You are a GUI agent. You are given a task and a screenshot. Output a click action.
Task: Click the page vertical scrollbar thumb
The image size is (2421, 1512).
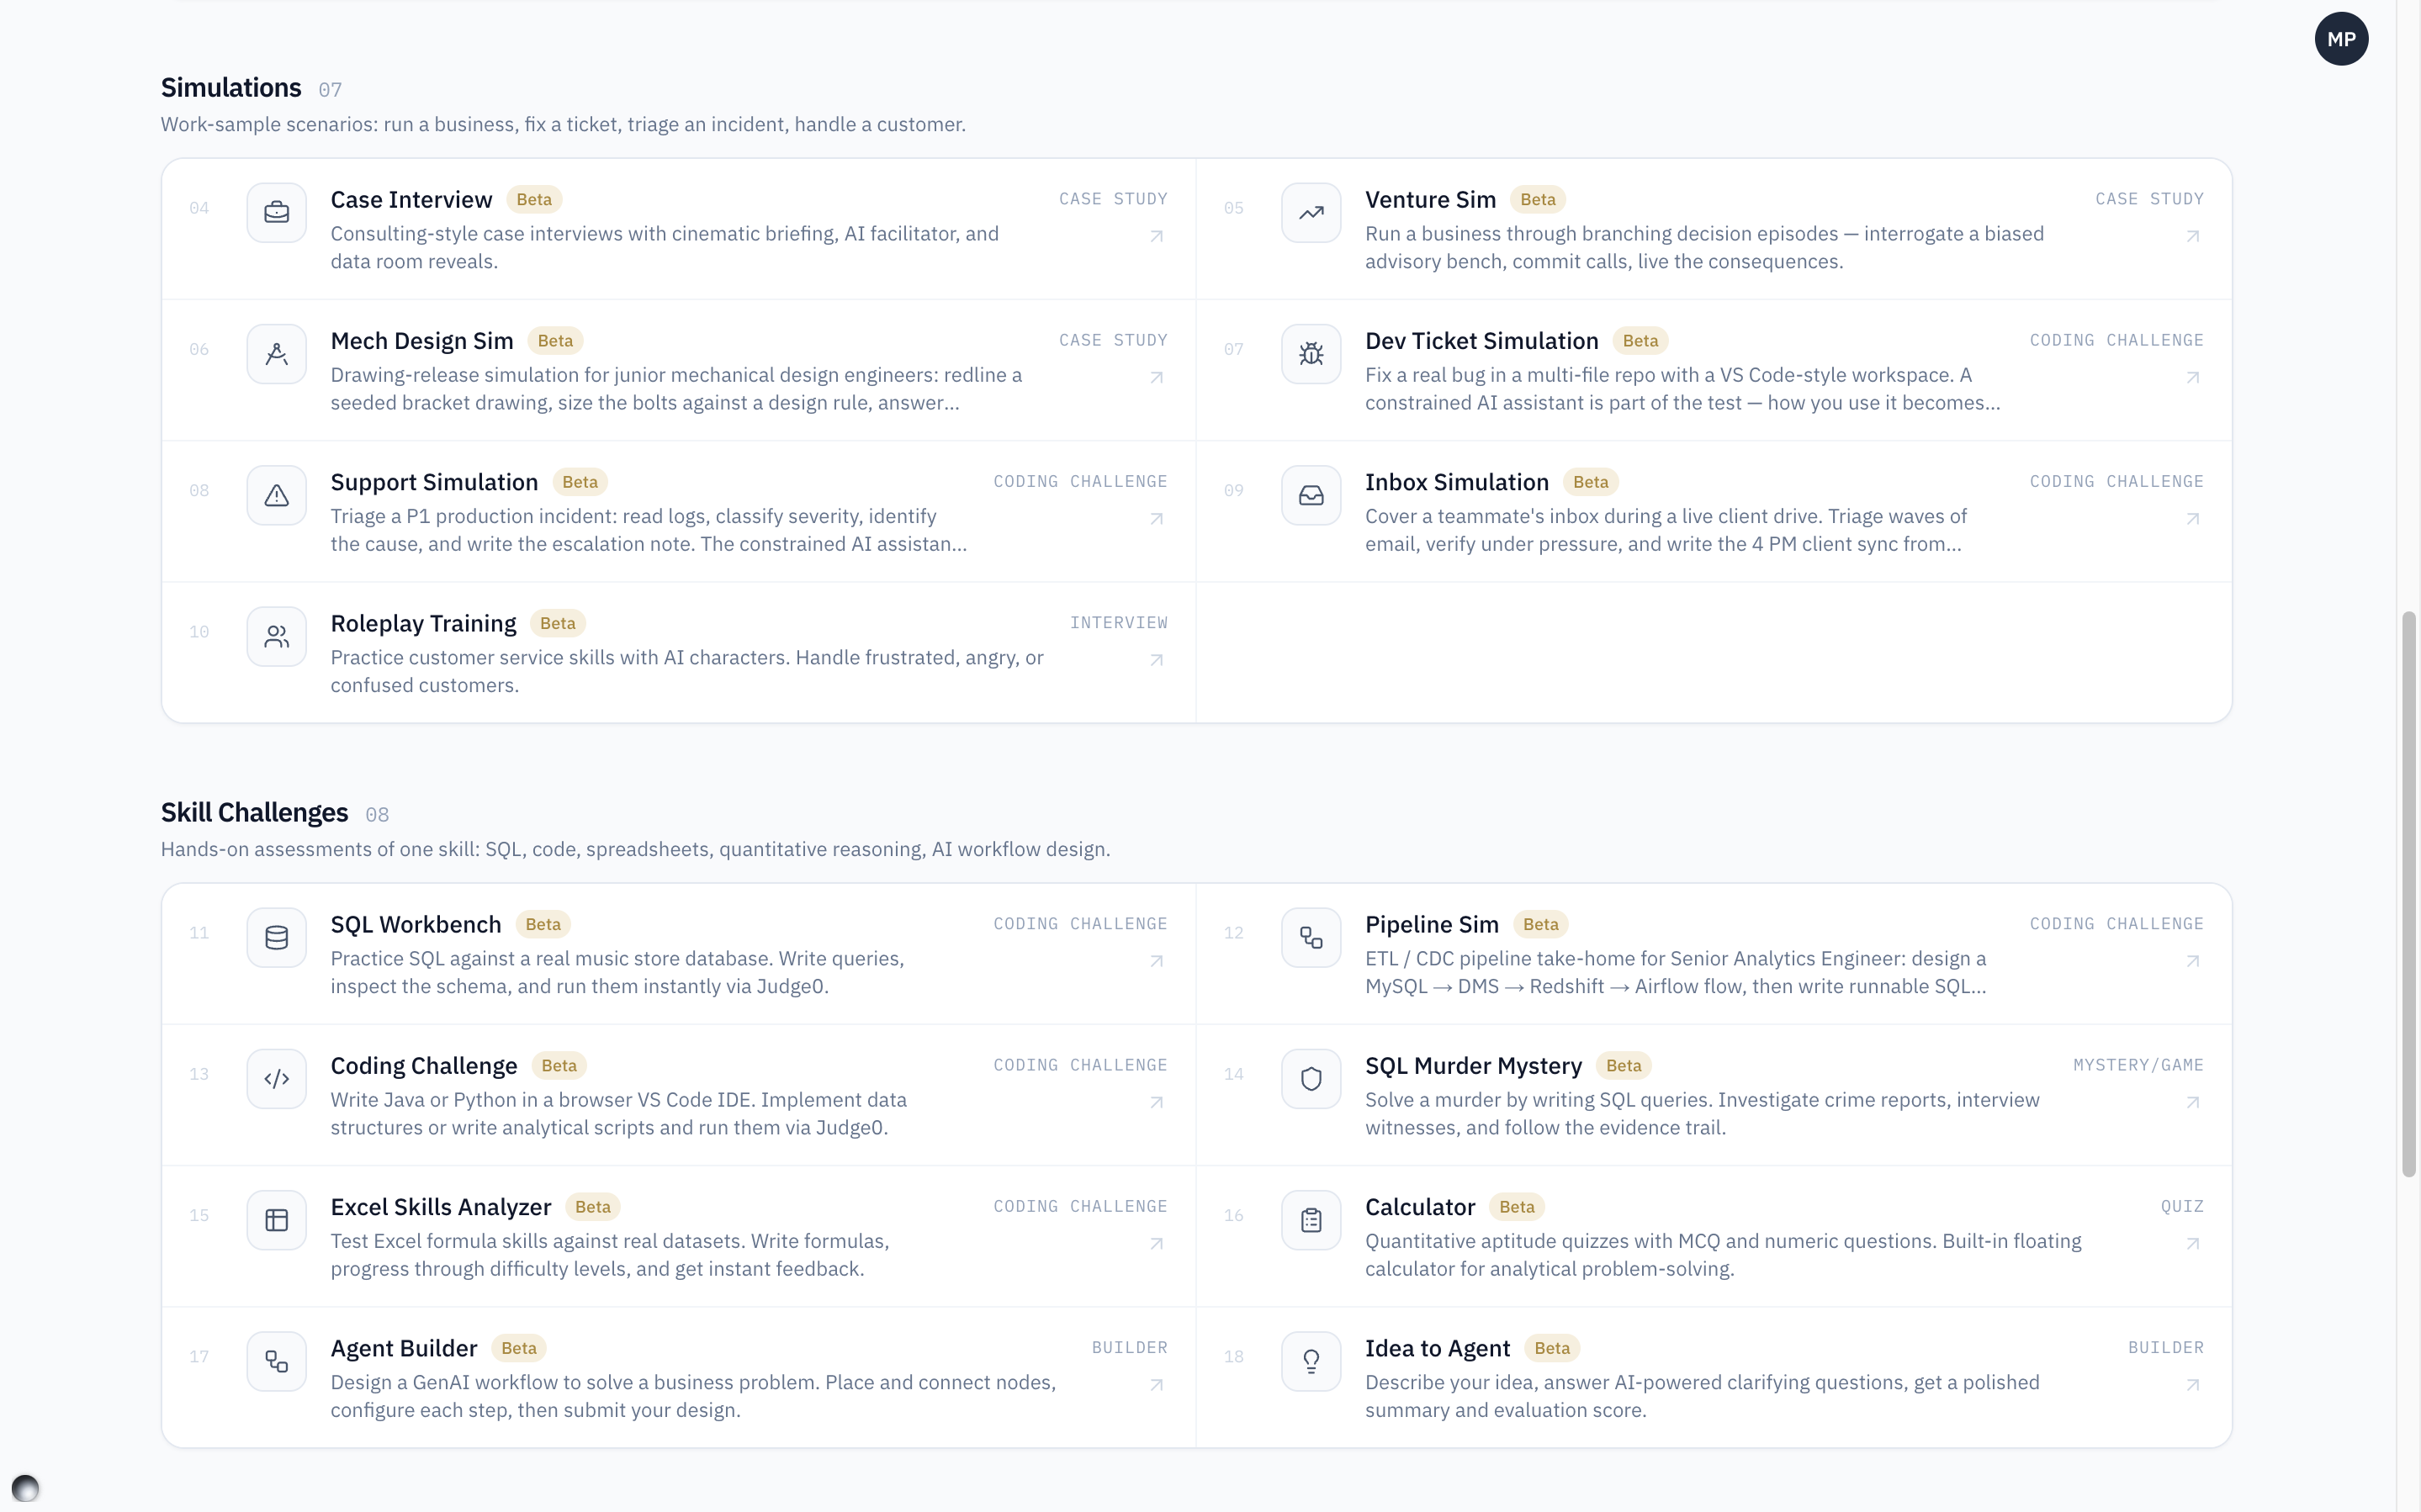pos(2408,895)
